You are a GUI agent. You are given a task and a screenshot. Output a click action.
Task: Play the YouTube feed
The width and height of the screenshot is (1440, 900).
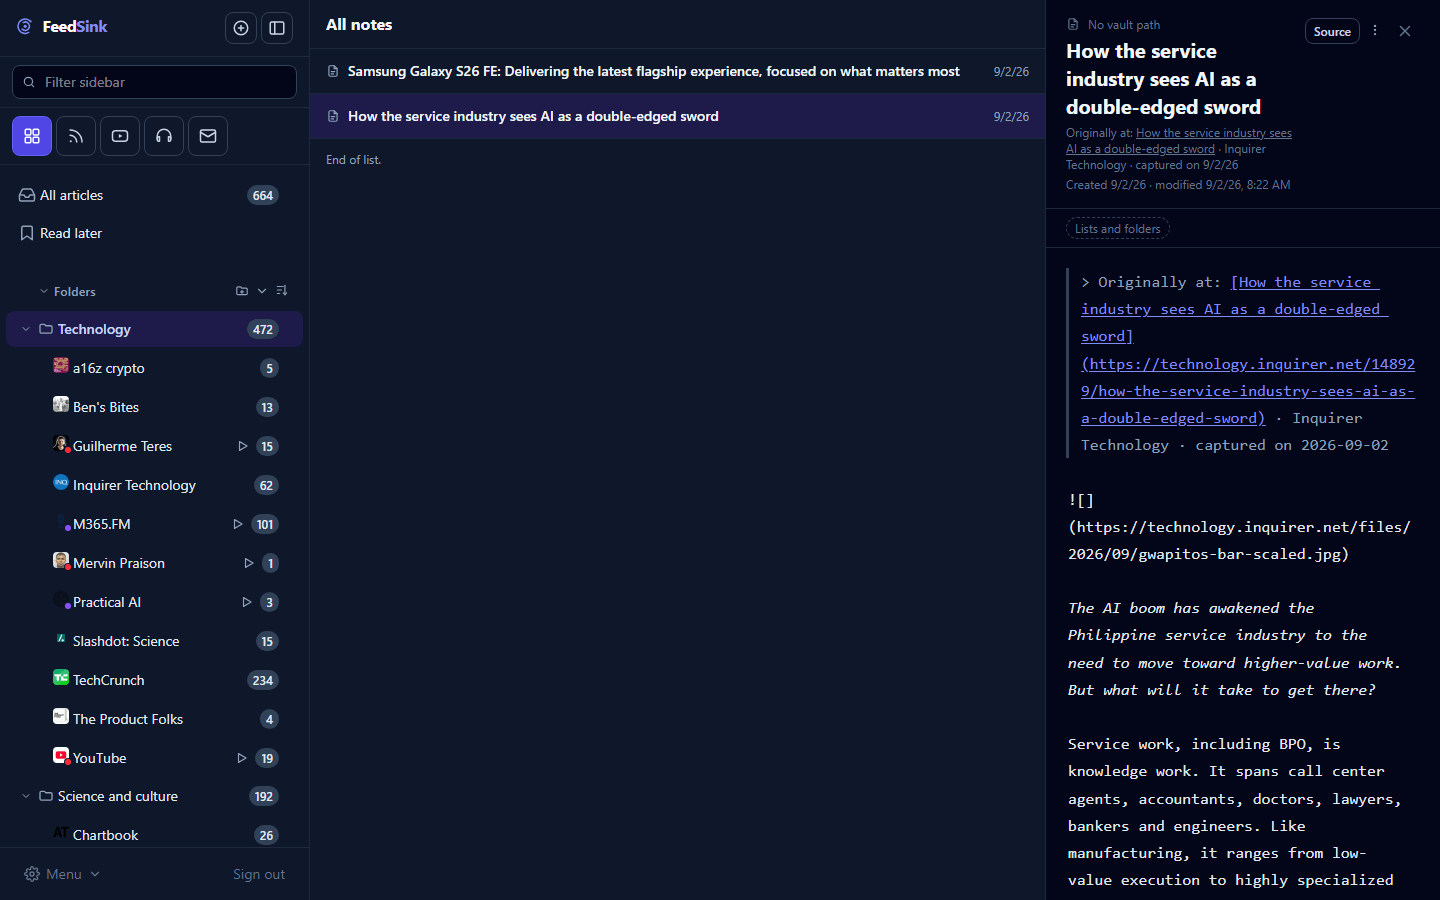241,758
